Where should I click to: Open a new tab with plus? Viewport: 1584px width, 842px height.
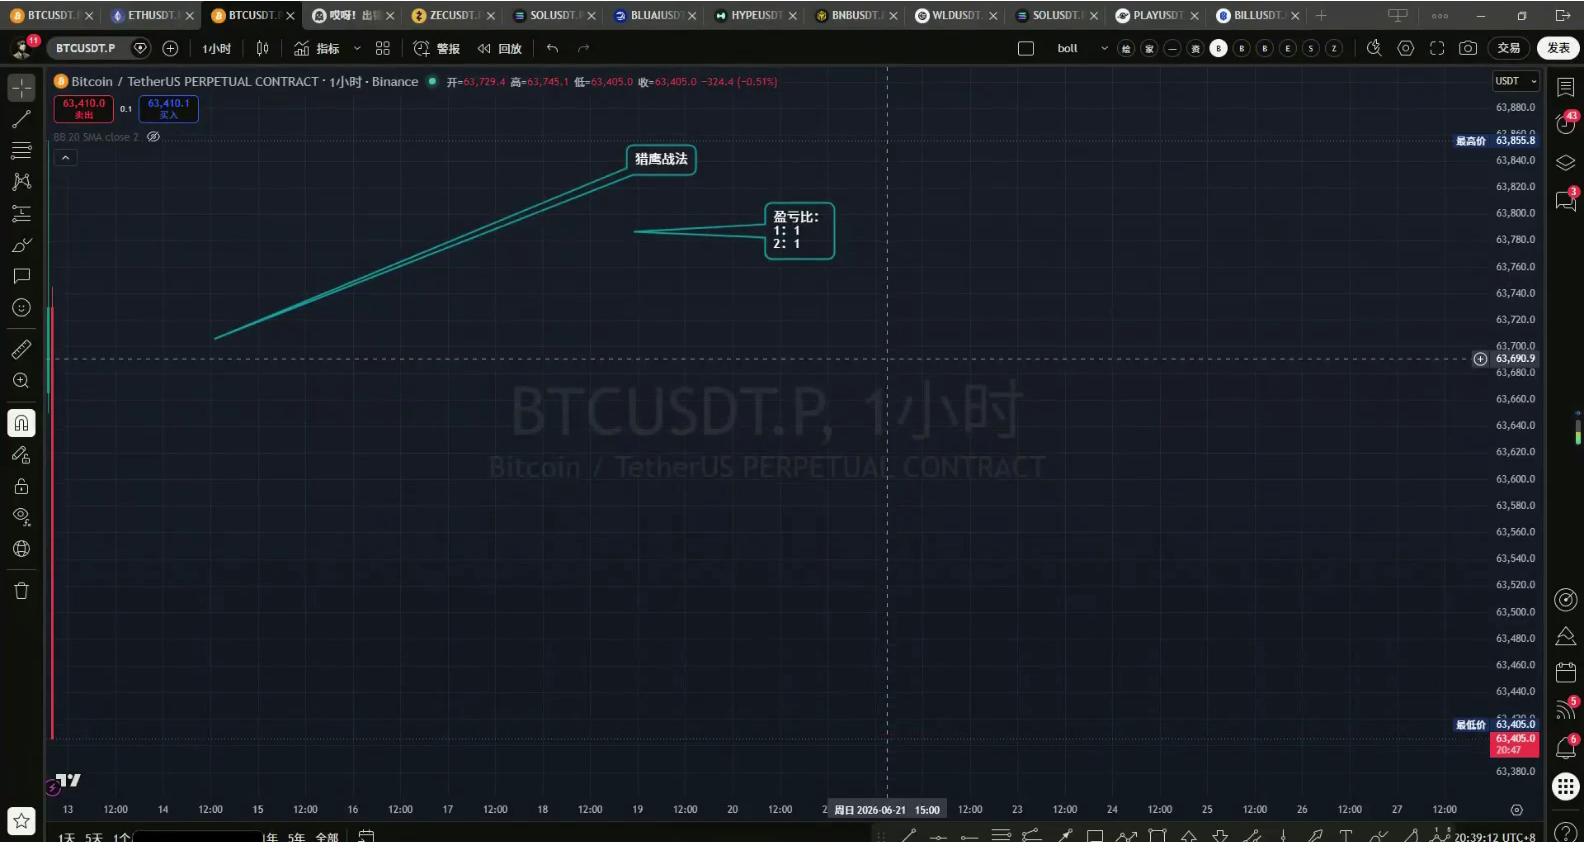click(x=1321, y=15)
